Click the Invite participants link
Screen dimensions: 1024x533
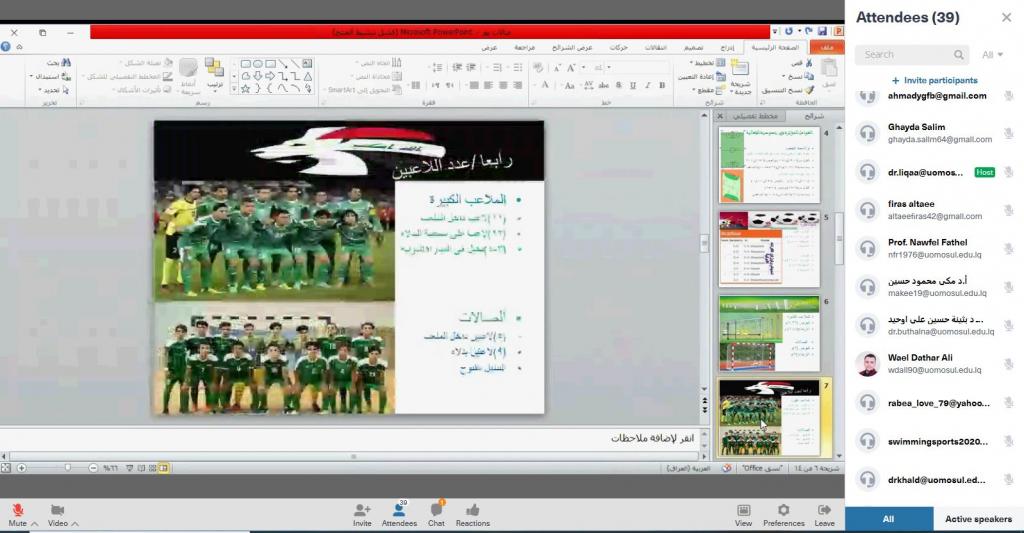click(x=934, y=80)
